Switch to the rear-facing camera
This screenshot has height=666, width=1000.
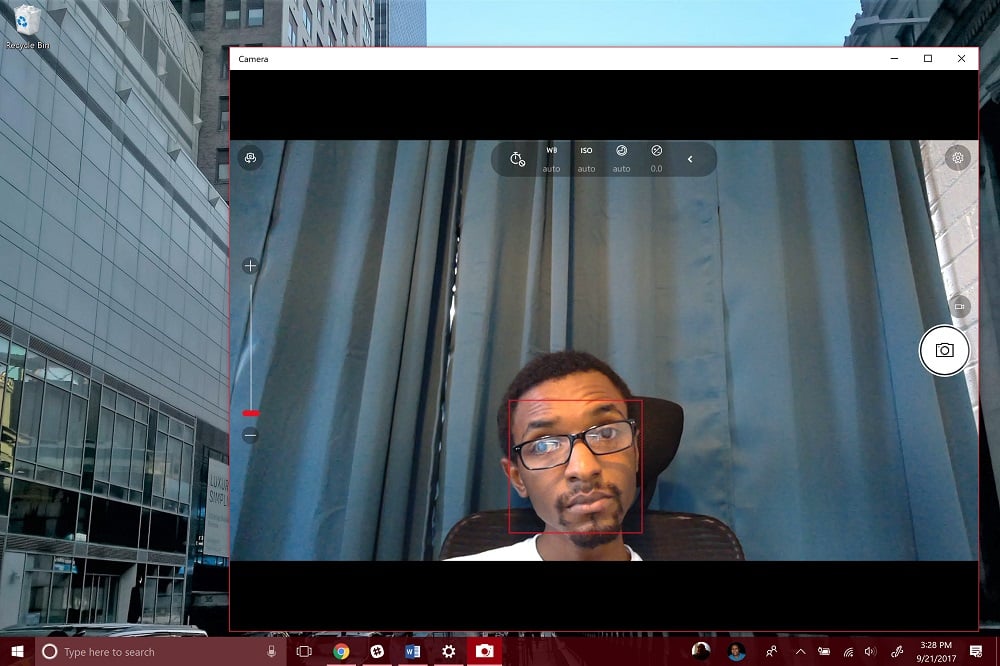[x=250, y=158]
